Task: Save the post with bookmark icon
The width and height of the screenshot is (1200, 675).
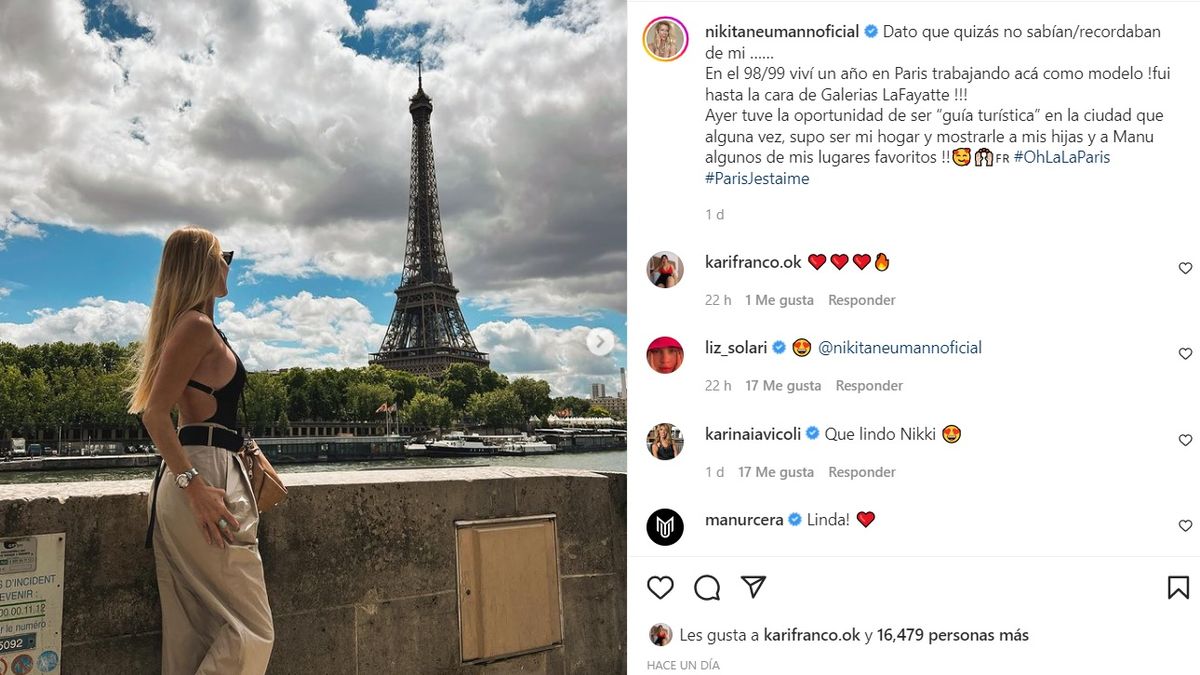Action: point(1178,588)
